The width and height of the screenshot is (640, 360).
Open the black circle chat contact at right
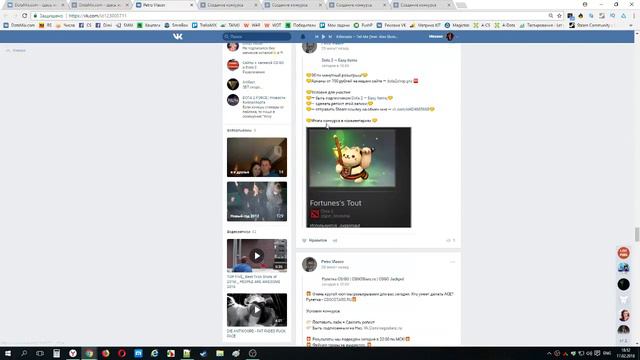(623, 284)
